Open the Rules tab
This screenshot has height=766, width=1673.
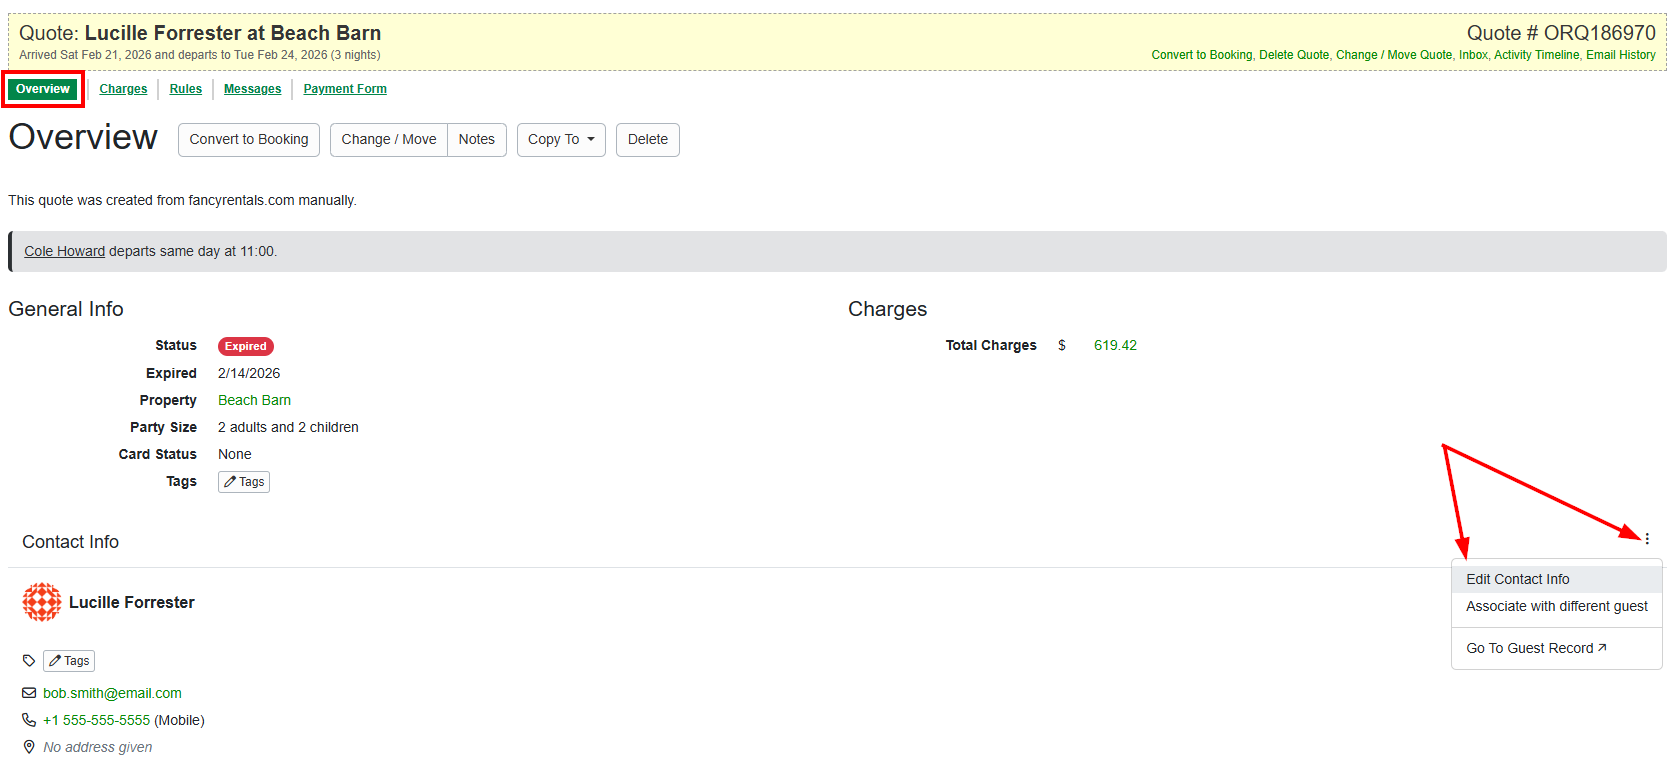186,89
